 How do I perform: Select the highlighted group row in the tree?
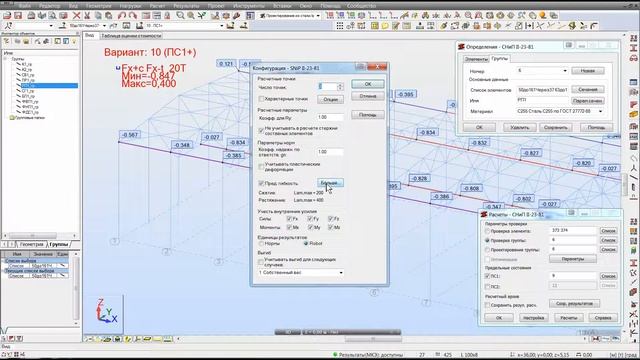[49, 86]
